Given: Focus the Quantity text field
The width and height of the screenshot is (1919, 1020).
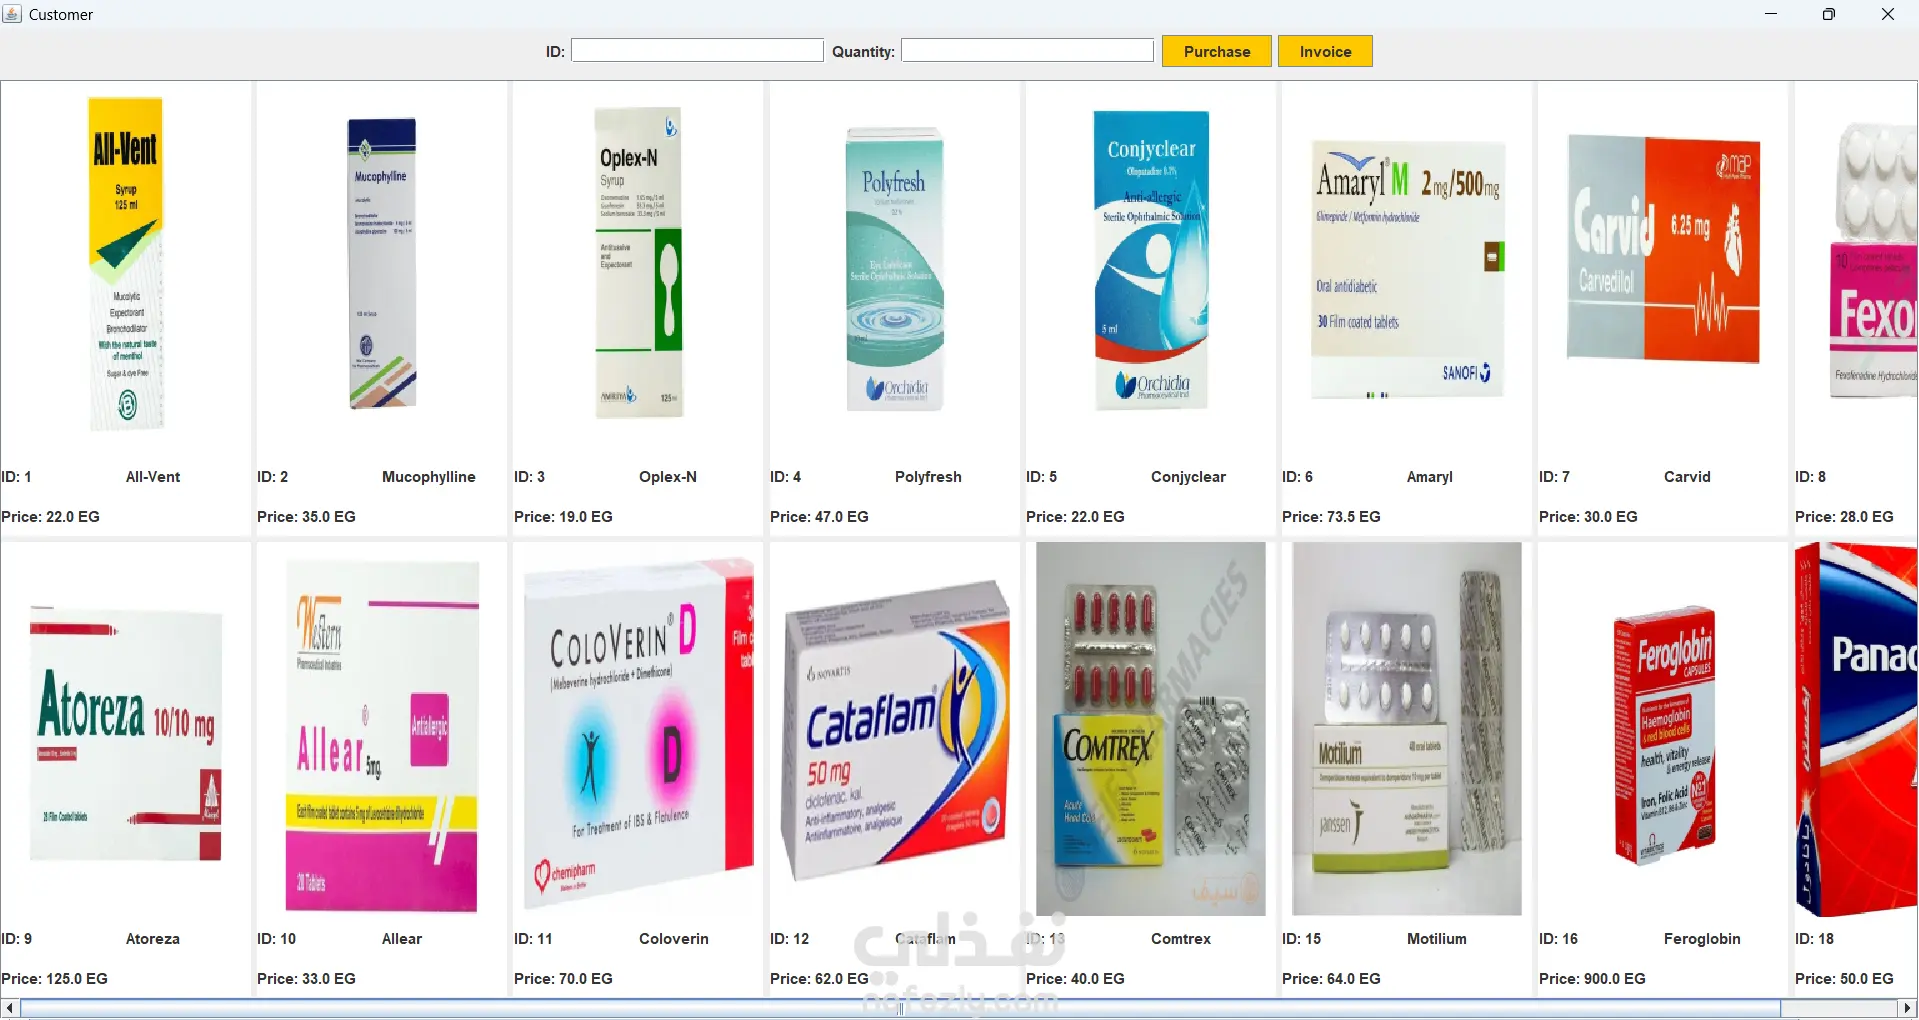Looking at the screenshot, I should click(x=1028, y=51).
